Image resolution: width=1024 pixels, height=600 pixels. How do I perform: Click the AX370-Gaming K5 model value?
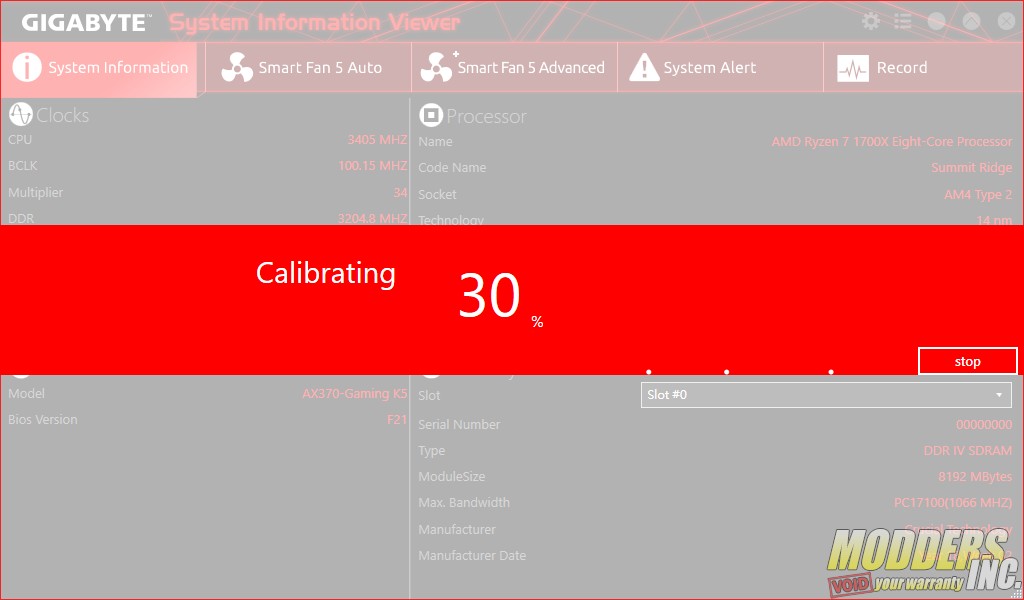(x=355, y=394)
